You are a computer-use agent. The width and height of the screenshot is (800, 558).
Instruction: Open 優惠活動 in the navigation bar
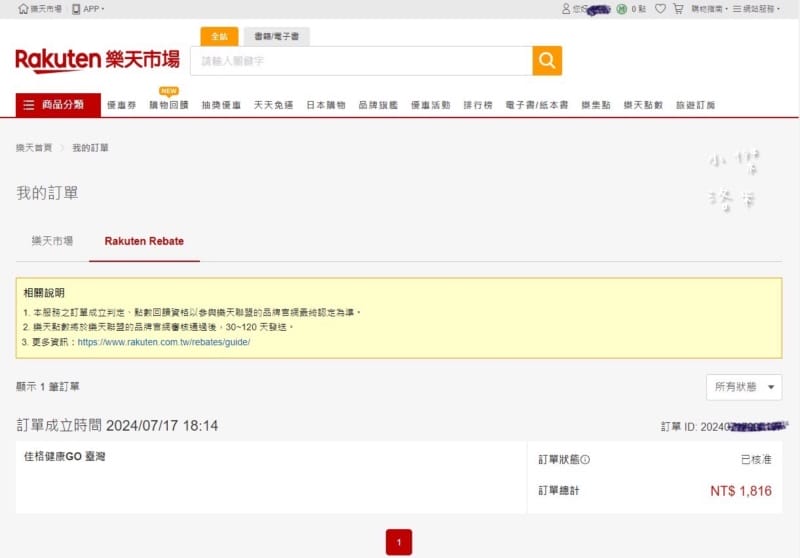[x=431, y=105]
